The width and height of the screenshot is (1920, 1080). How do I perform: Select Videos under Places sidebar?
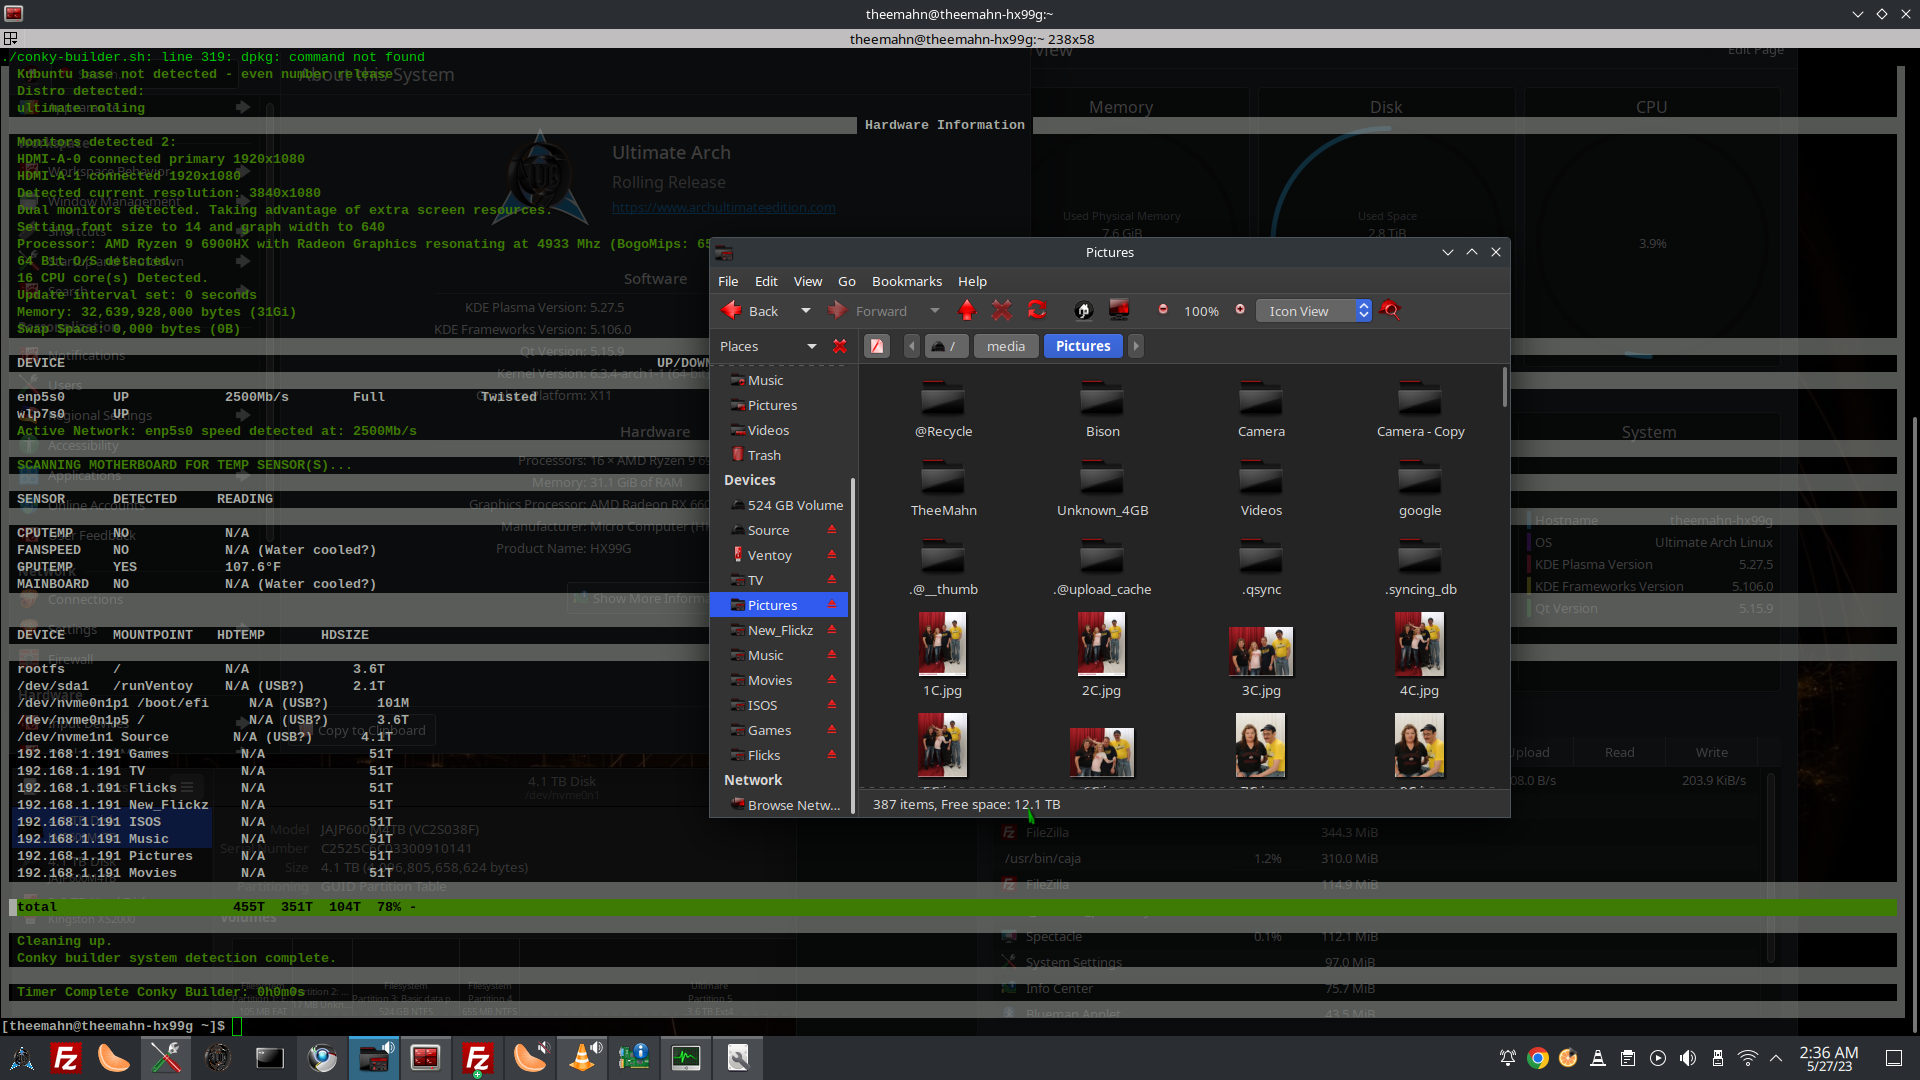pos(768,430)
